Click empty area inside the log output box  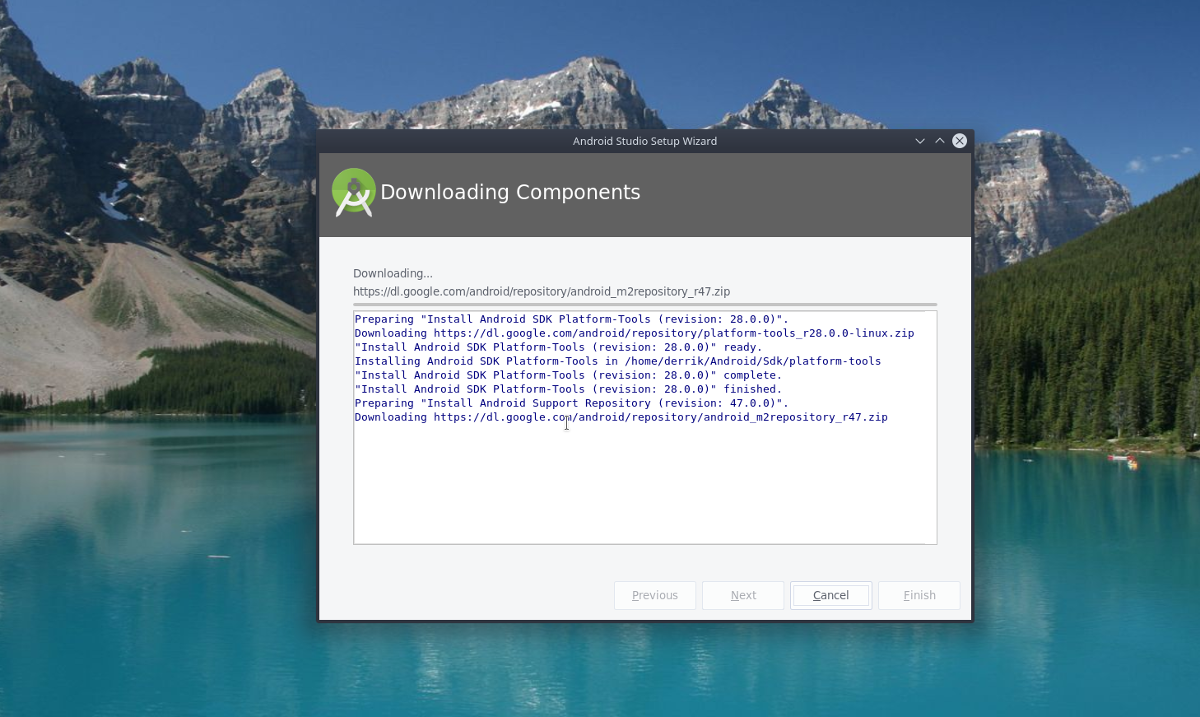tap(645, 485)
